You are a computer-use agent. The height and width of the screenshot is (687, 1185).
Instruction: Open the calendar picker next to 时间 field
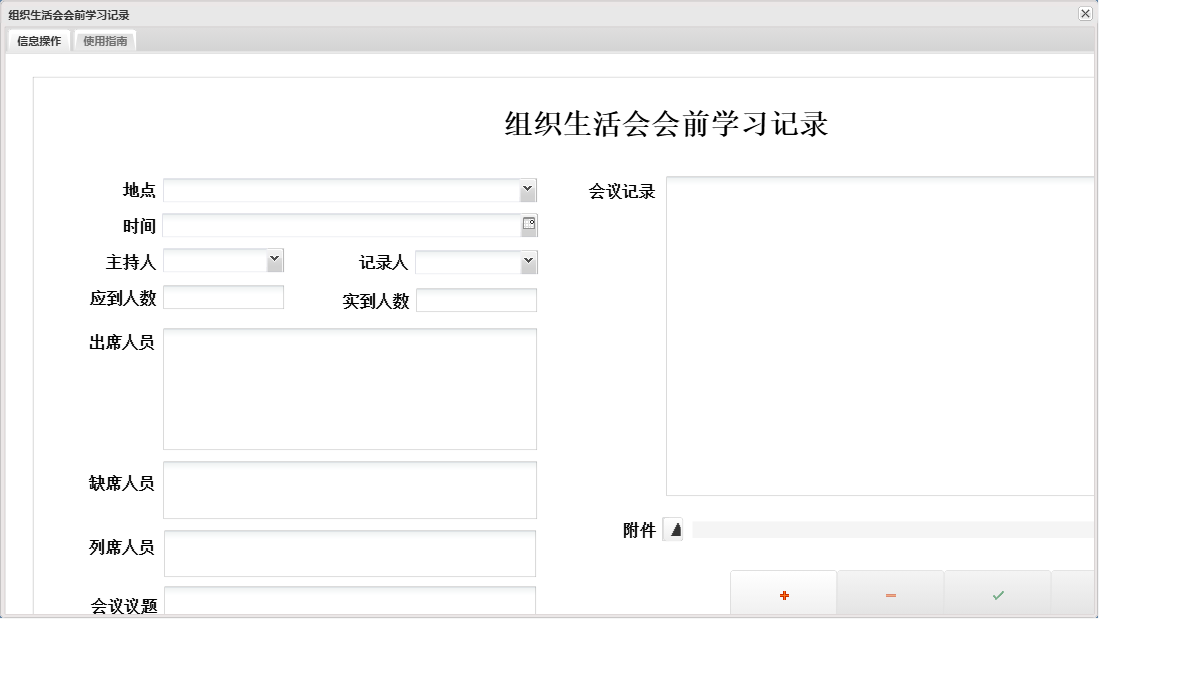(530, 225)
